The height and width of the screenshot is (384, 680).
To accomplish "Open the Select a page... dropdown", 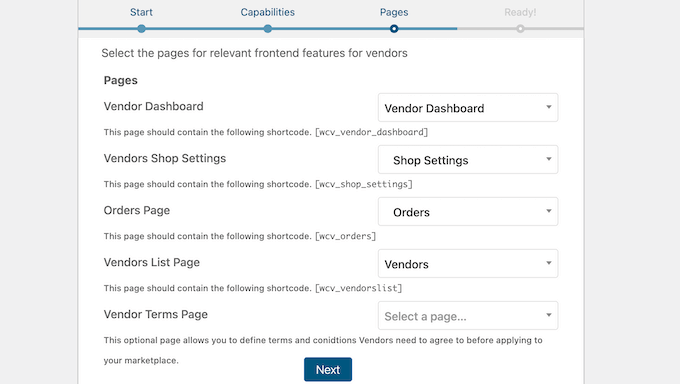I will click(x=468, y=316).
